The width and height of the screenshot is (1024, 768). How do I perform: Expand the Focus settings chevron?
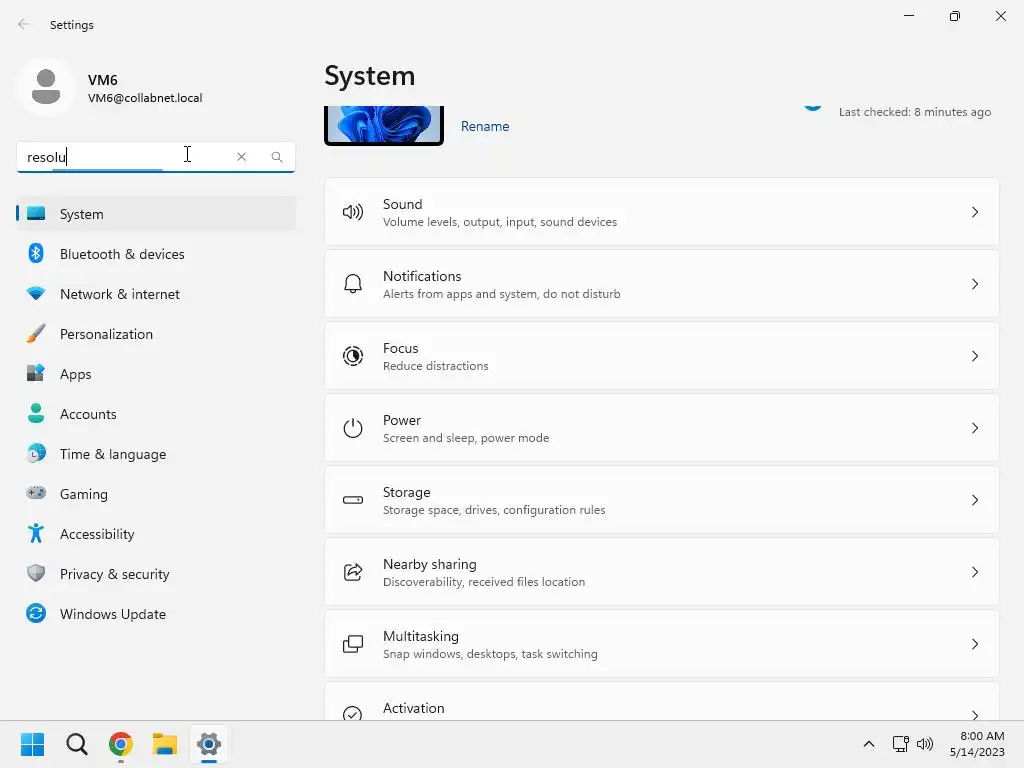tap(974, 356)
